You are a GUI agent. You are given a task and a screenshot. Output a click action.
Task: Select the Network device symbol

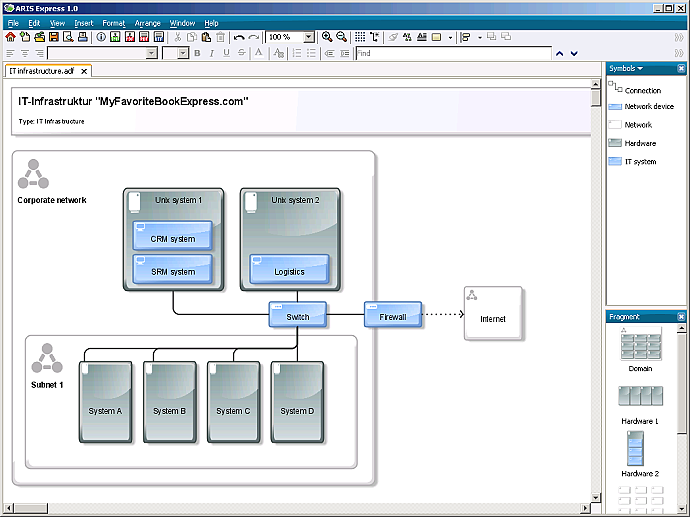pyautogui.click(x=641, y=106)
